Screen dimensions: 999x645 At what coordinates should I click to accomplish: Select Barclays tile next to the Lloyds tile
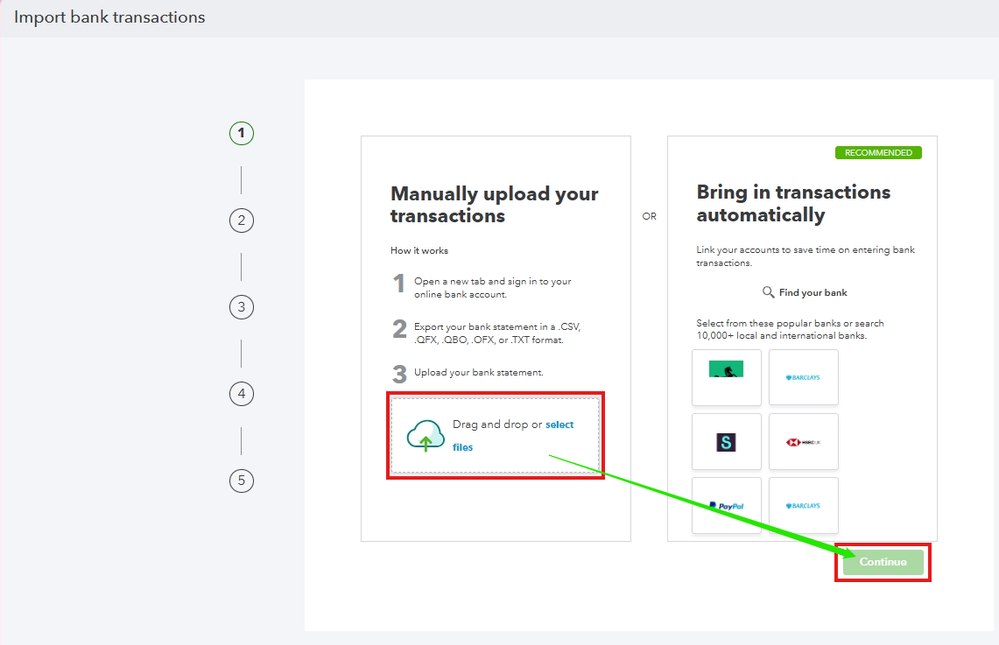pos(803,377)
